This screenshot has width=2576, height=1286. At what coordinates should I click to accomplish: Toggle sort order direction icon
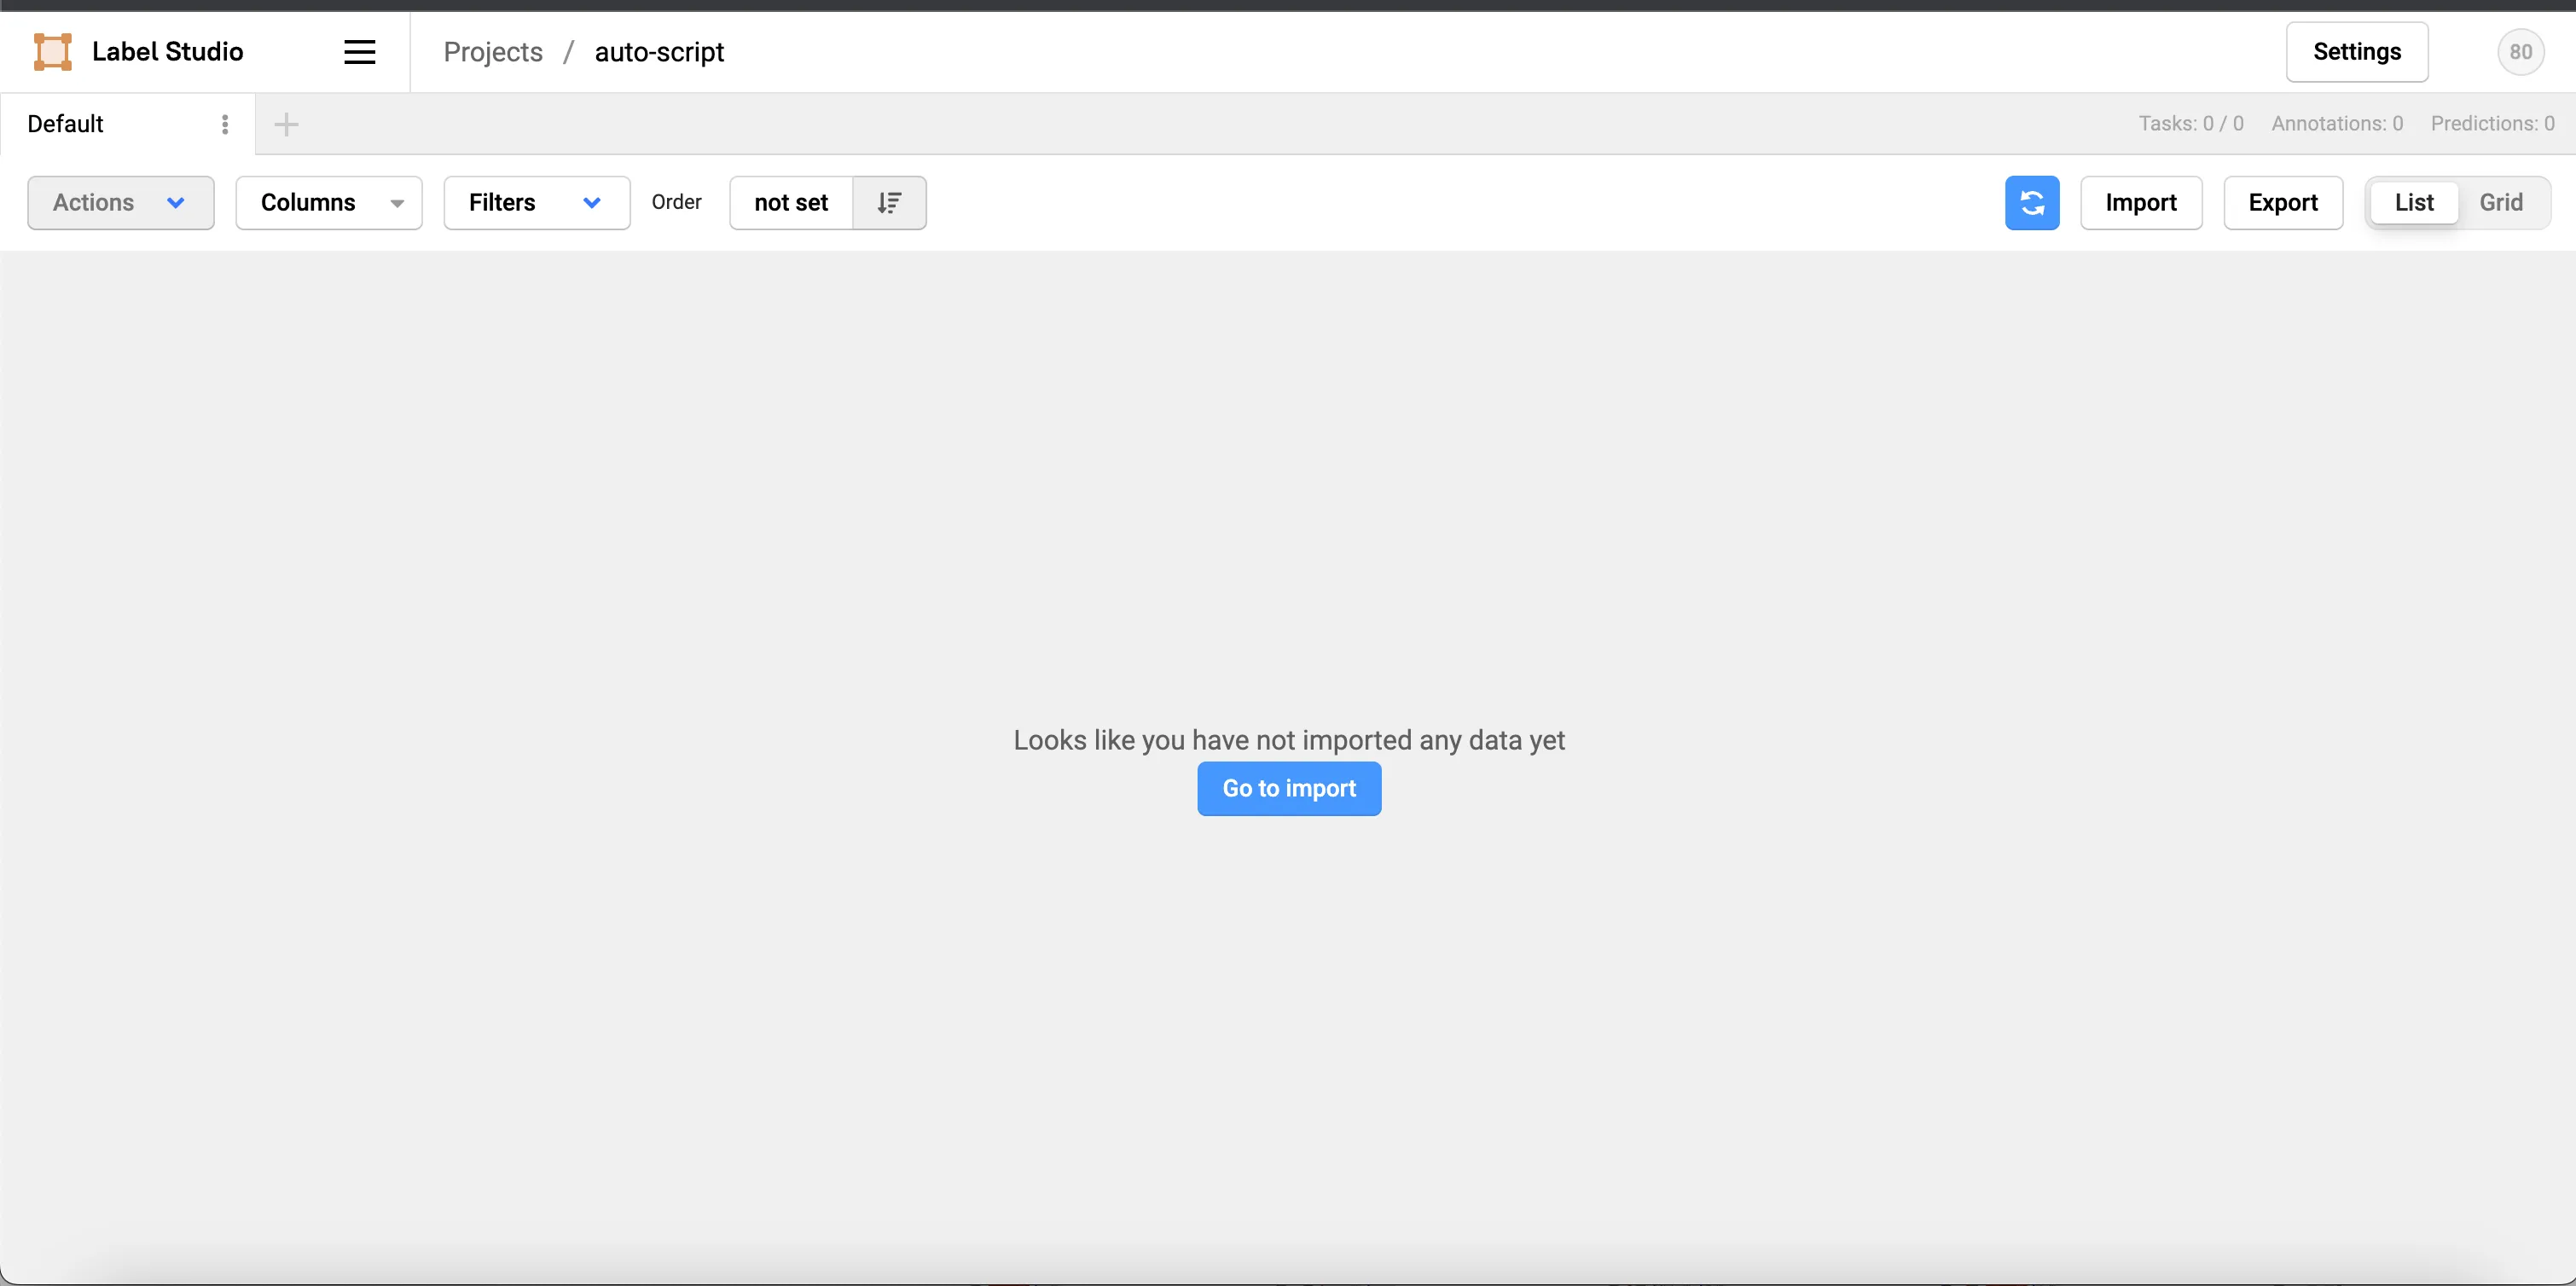tap(889, 203)
